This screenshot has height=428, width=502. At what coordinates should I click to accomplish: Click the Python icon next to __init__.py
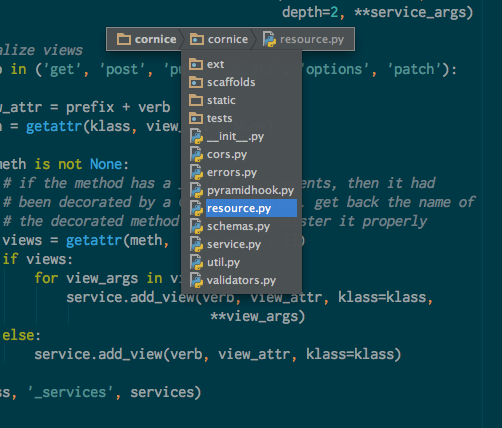(x=196, y=136)
